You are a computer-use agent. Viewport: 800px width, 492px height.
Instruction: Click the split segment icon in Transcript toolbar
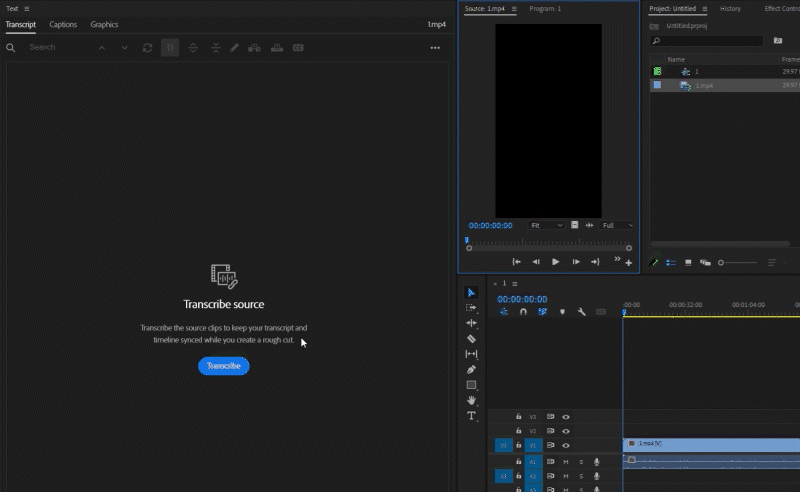click(x=193, y=47)
